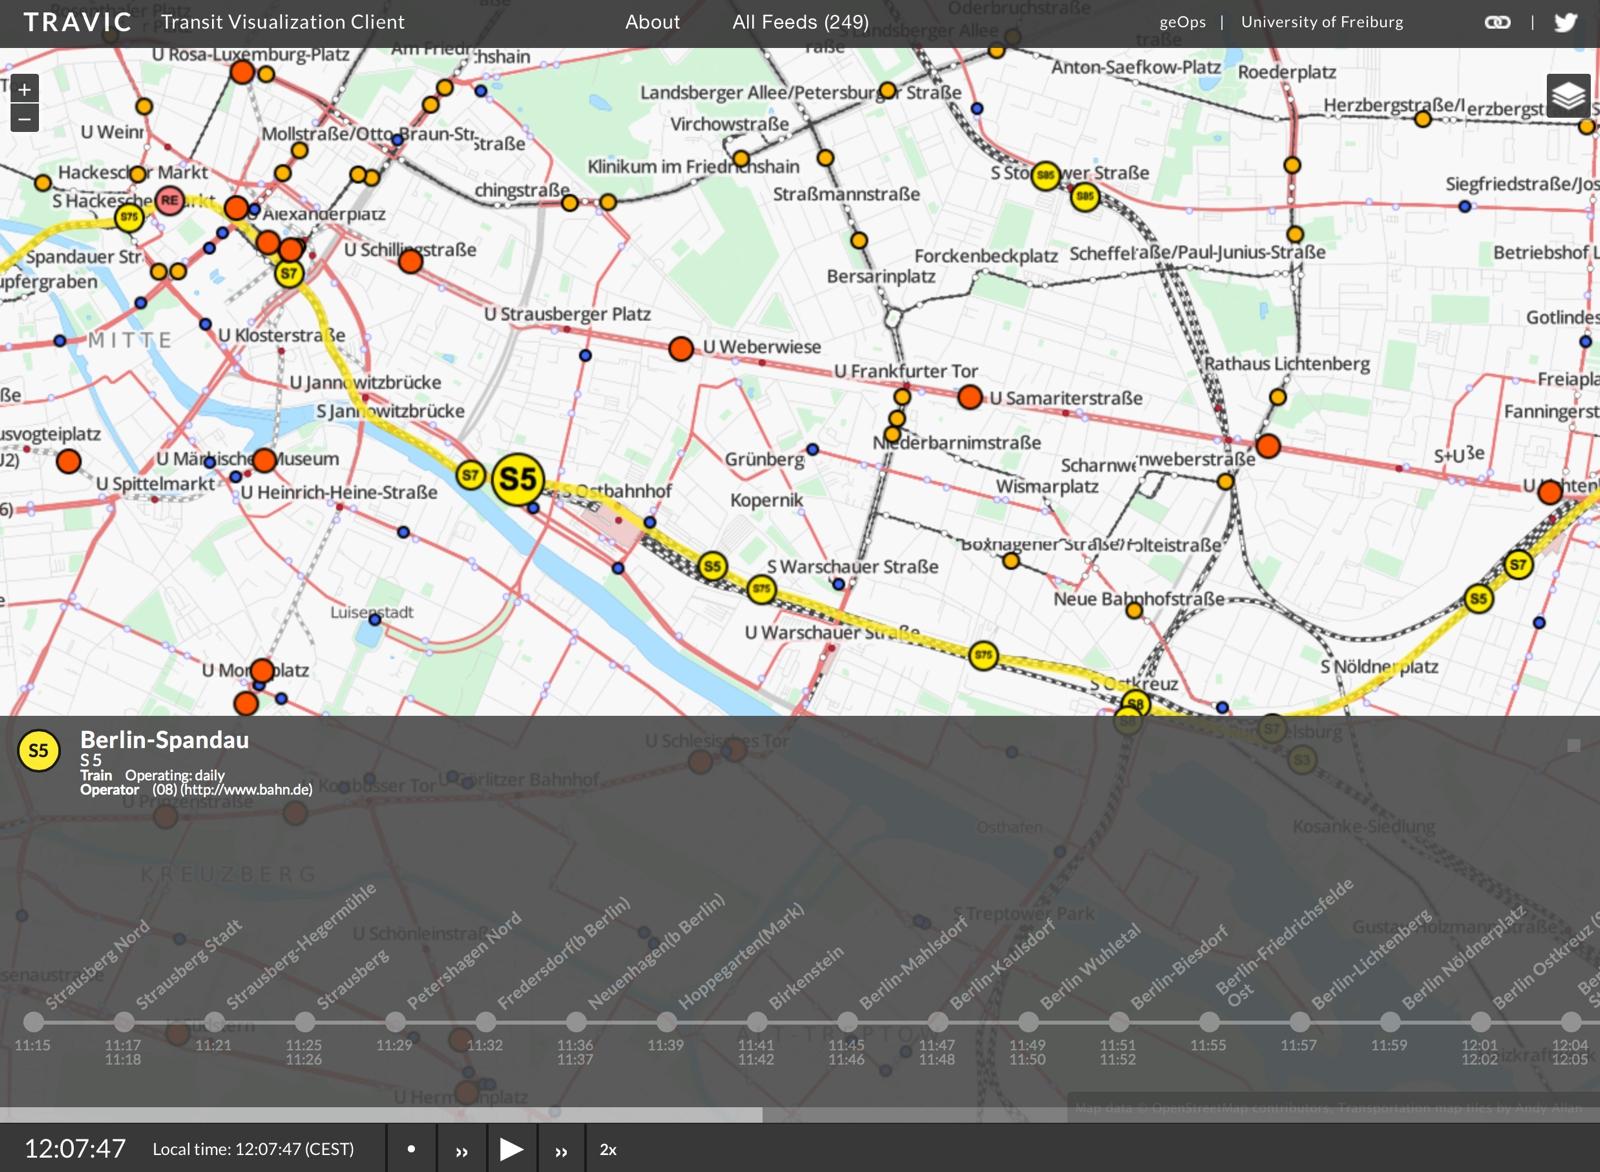Open the About page
The height and width of the screenshot is (1172, 1600).
[x=652, y=22]
